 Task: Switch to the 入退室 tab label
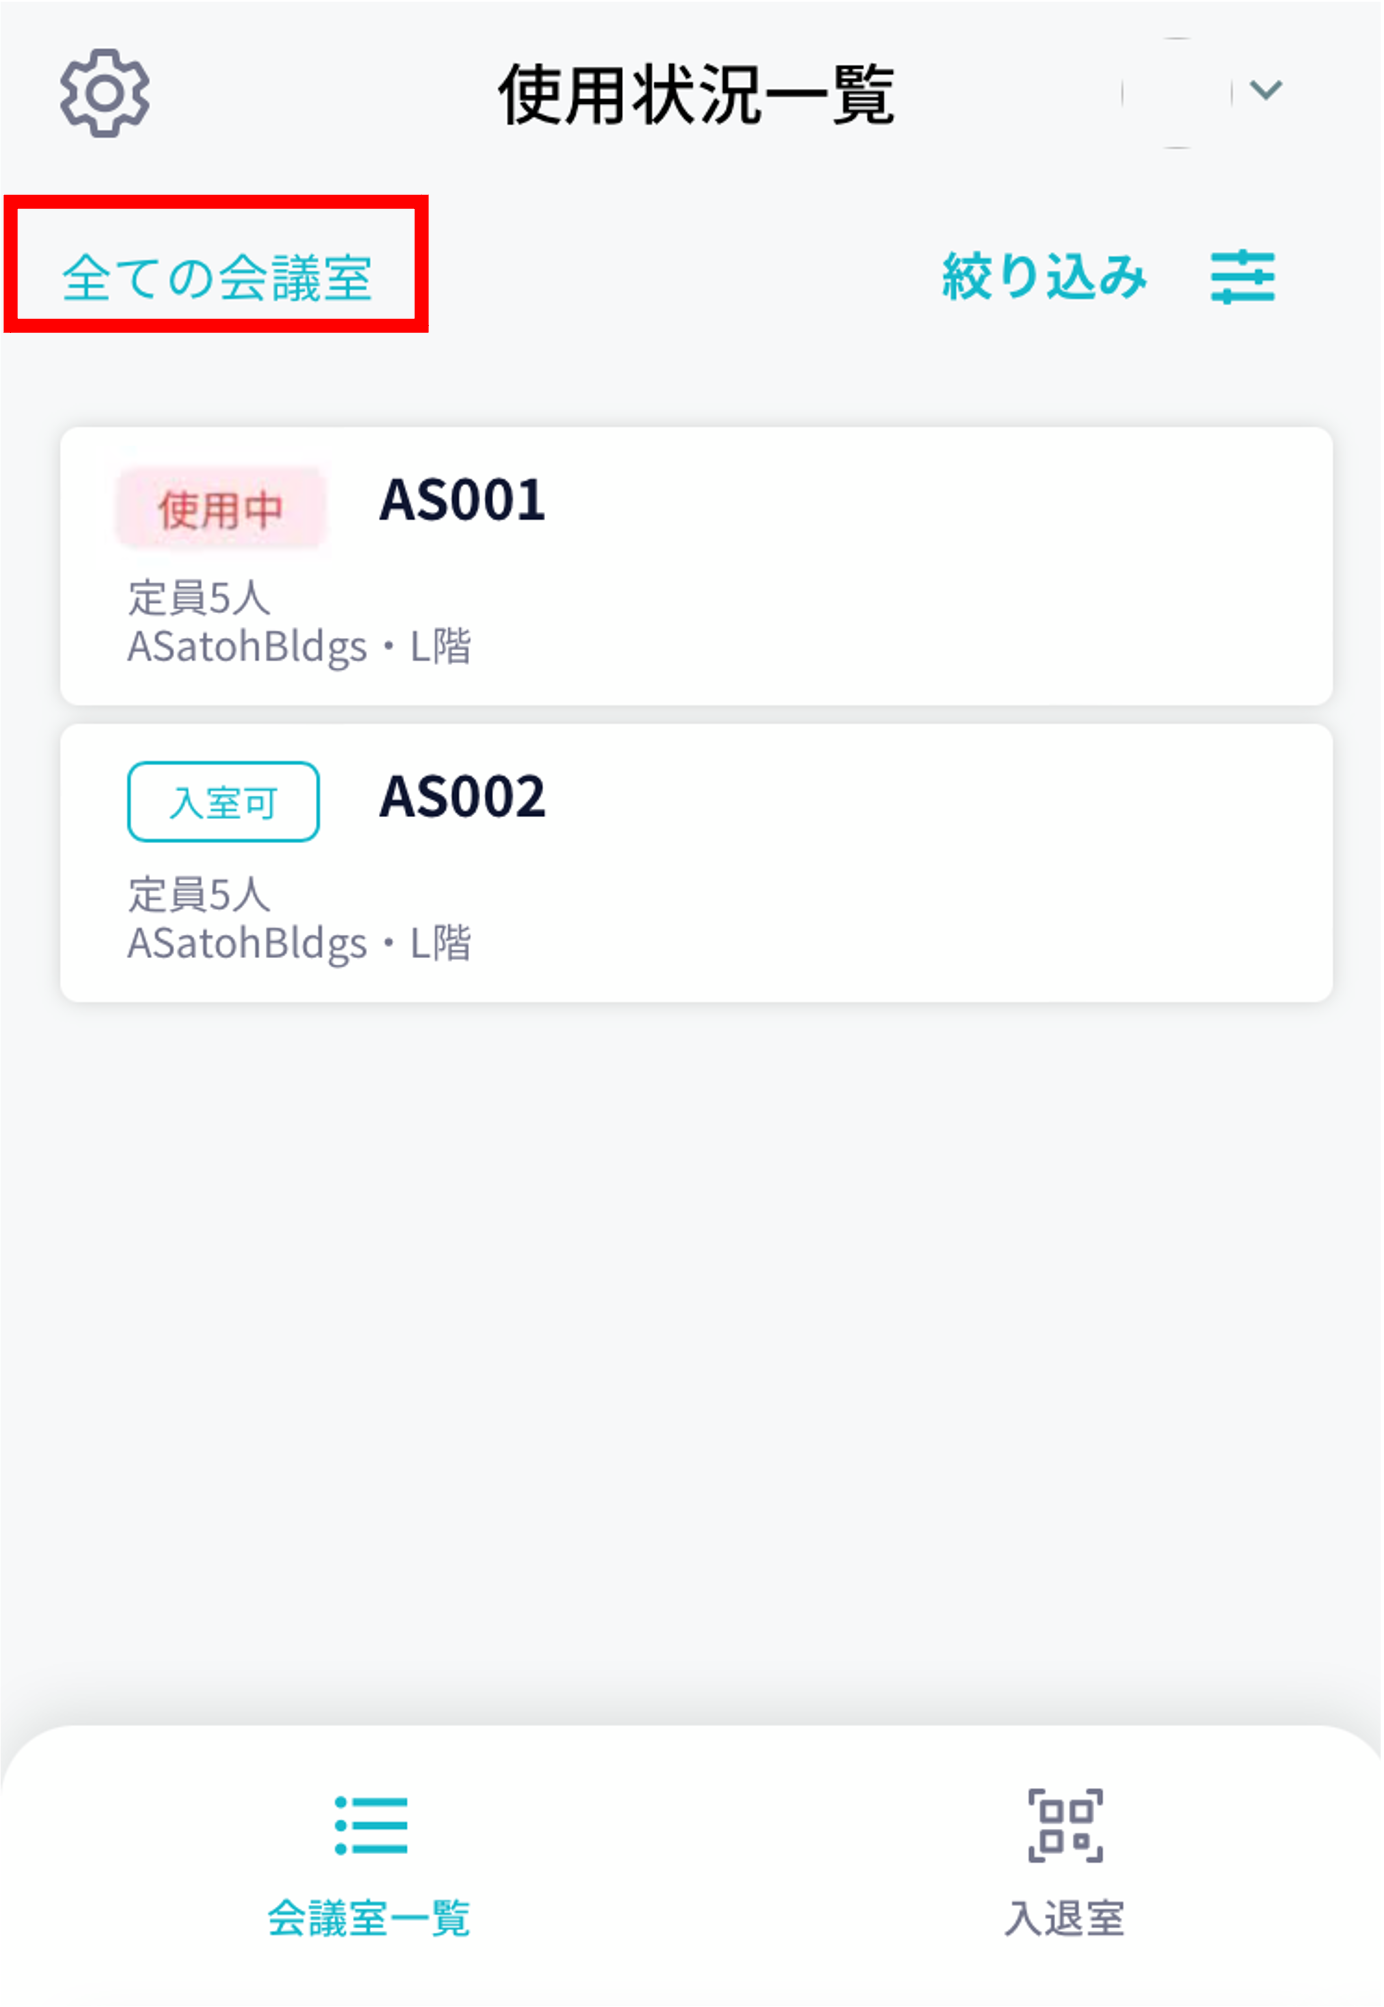[x=1065, y=1918]
